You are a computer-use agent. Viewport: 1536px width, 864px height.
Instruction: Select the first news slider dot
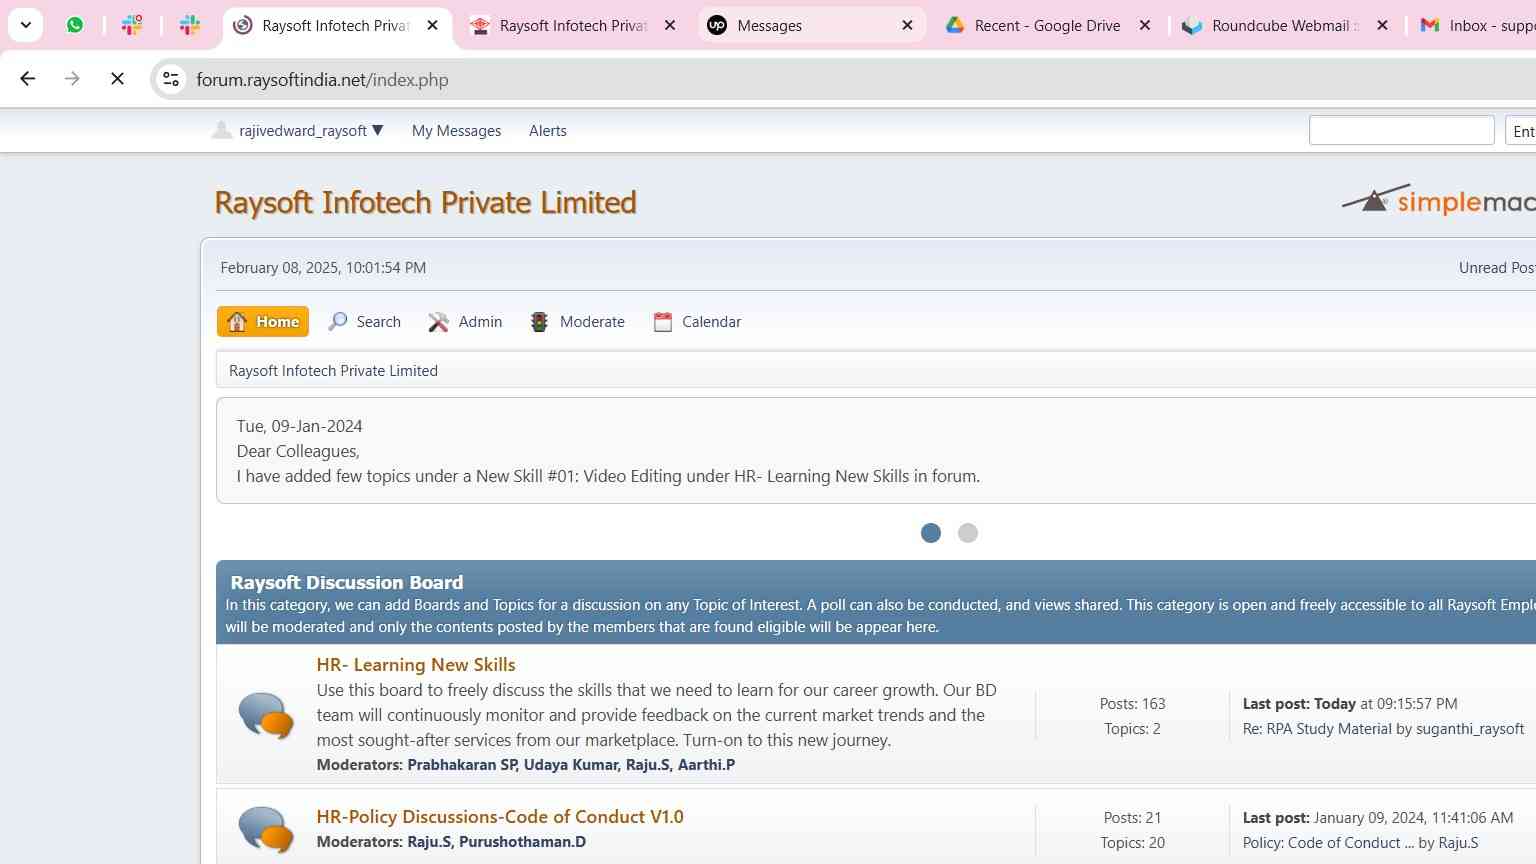[x=931, y=533]
